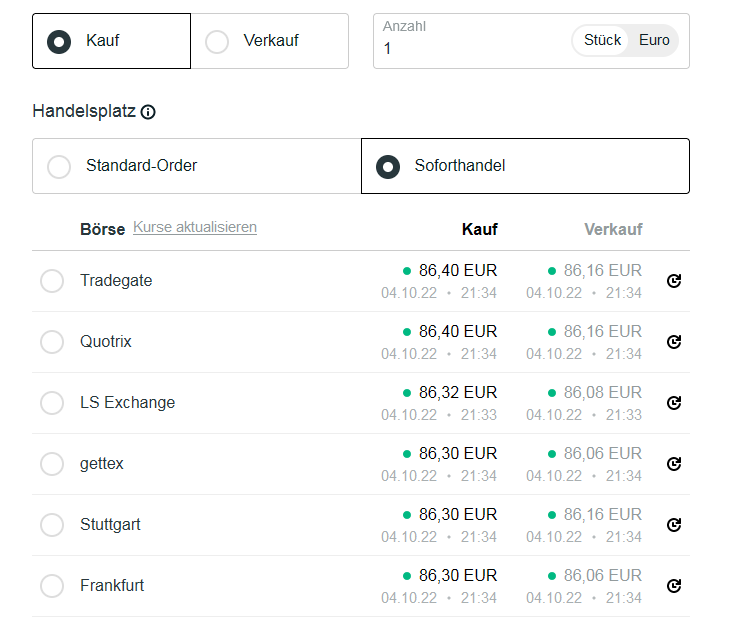Select Frankfurt exchange radio button

52,586
